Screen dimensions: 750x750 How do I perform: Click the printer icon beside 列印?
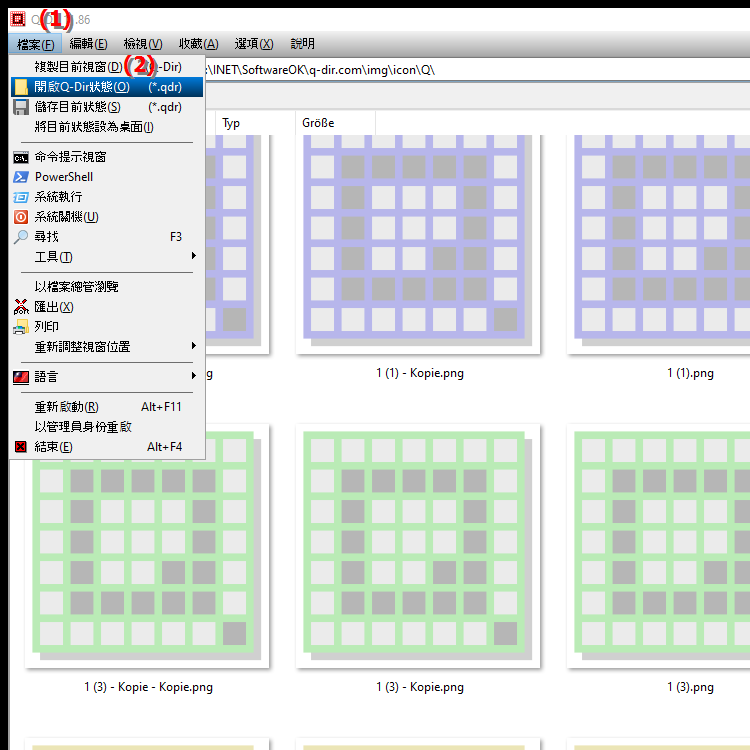(21, 327)
